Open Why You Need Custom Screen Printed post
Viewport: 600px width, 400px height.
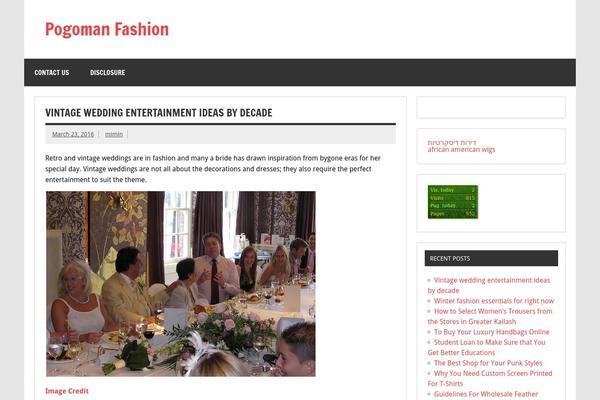pos(490,378)
